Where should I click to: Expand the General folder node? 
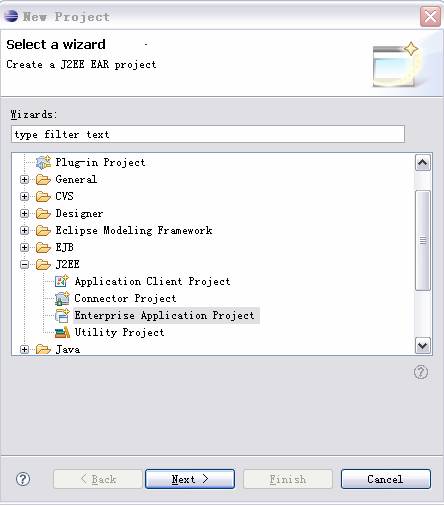tap(24, 179)
